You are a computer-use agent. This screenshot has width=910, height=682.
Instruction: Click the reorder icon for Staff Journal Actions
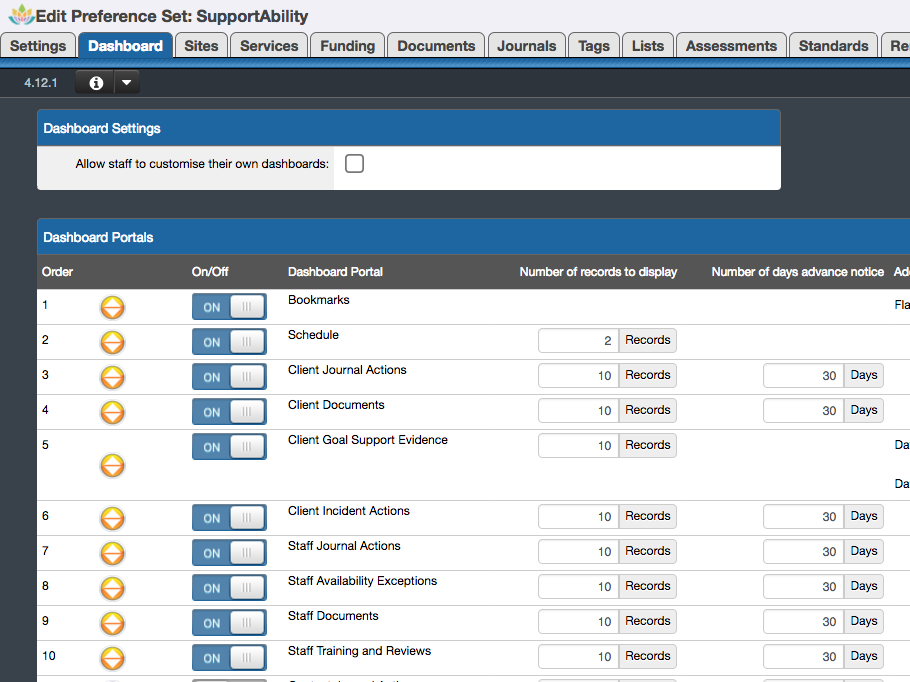[x=112, y=553]
